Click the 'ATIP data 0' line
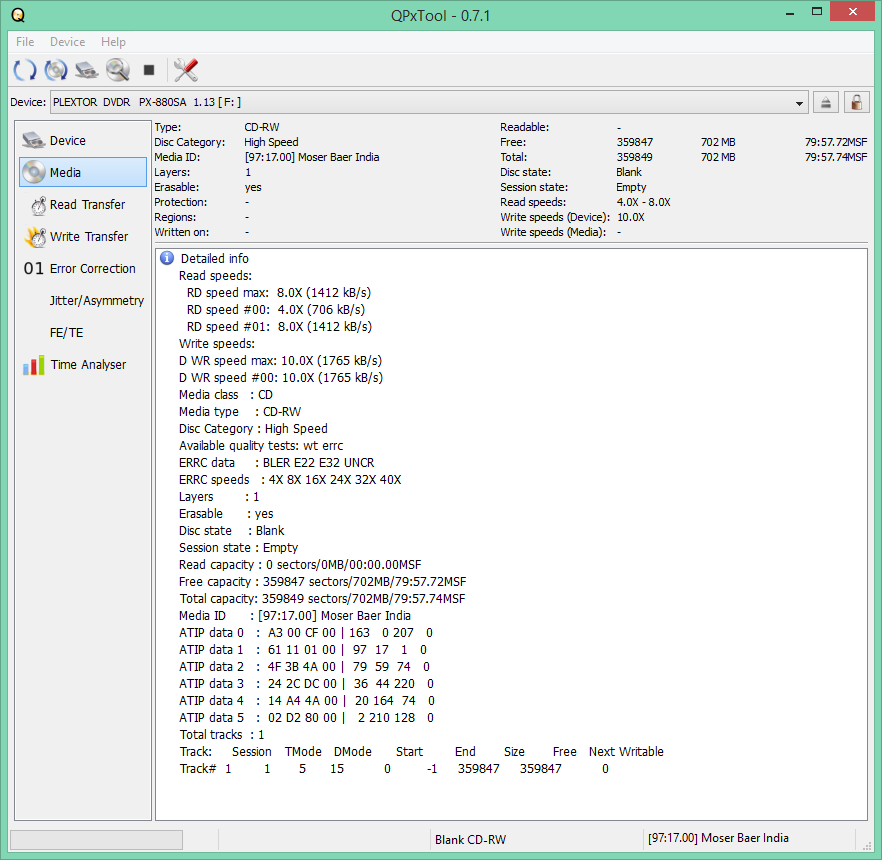 [x=306, y=633]
